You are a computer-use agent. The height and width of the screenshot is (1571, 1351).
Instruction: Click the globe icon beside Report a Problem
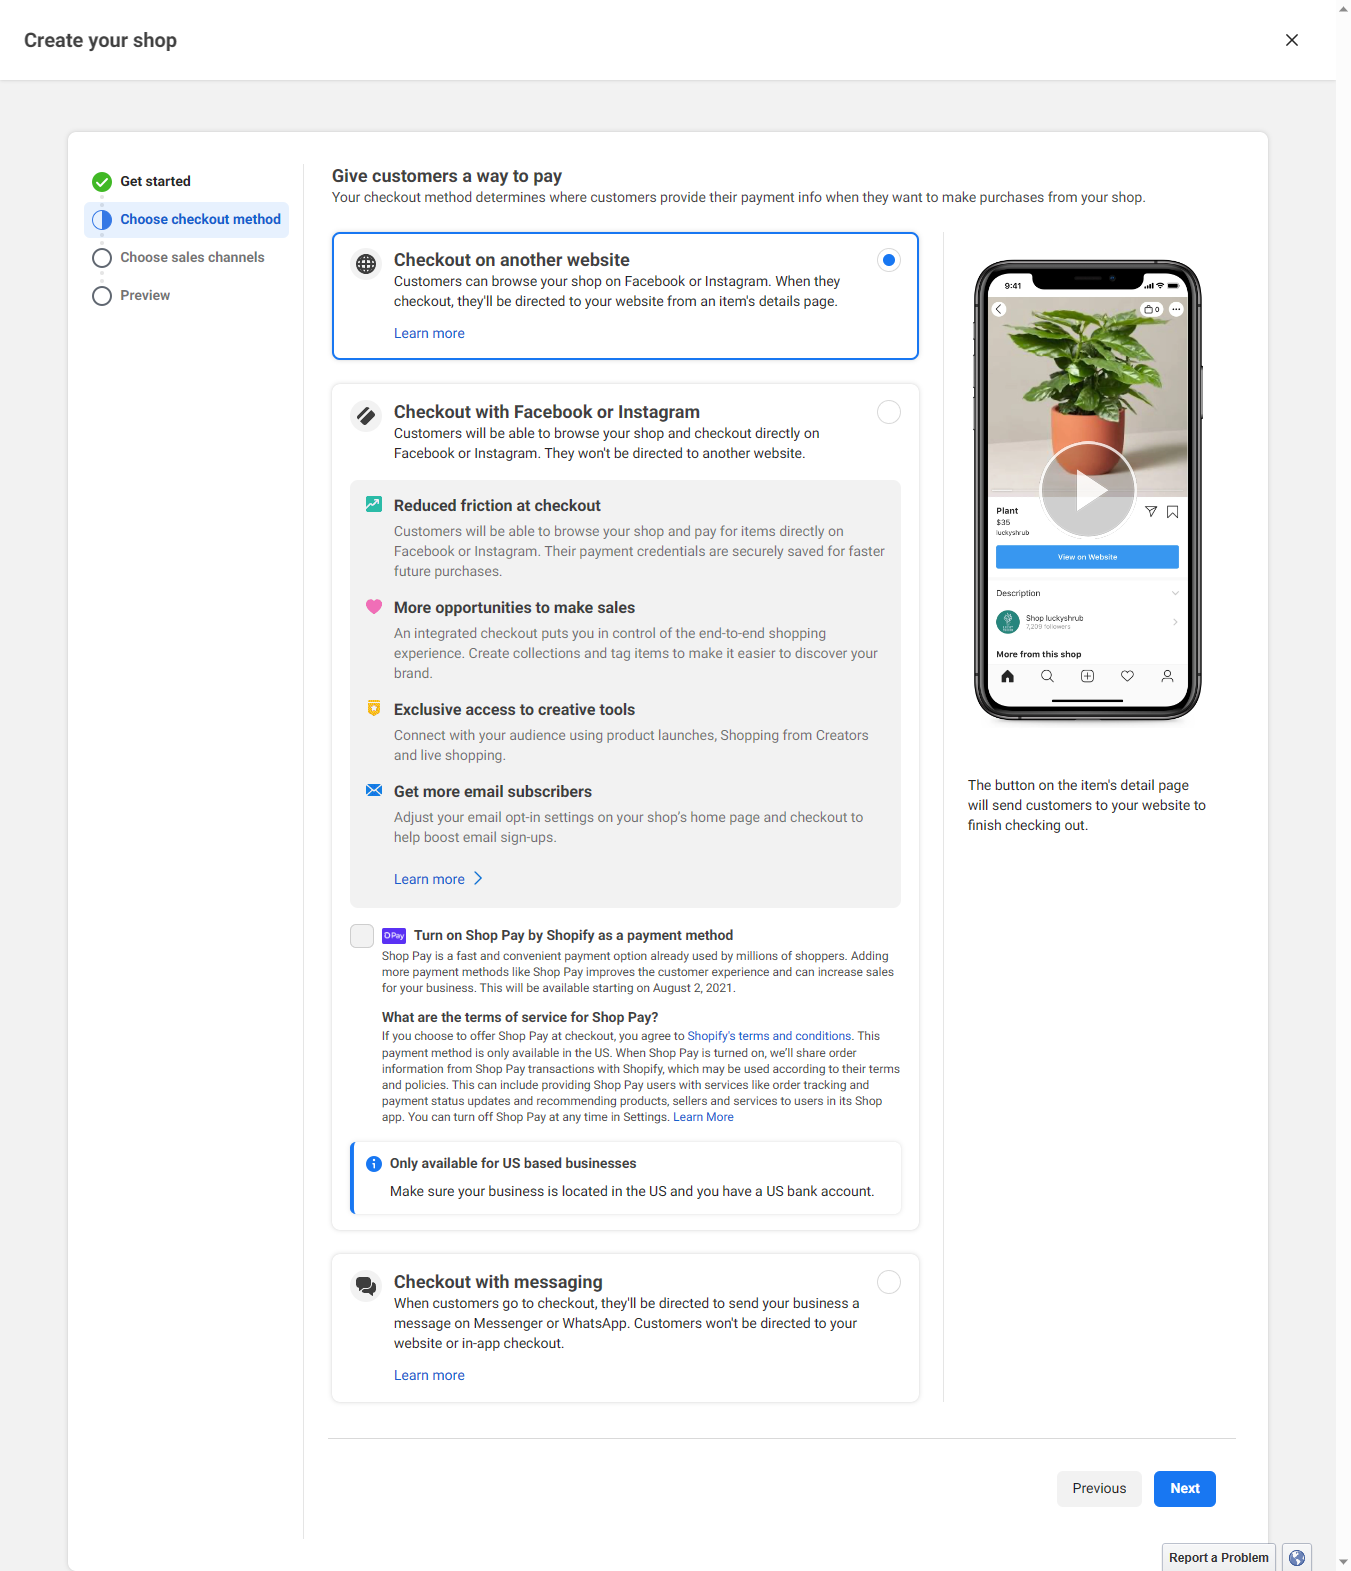click(1297, 1558)
